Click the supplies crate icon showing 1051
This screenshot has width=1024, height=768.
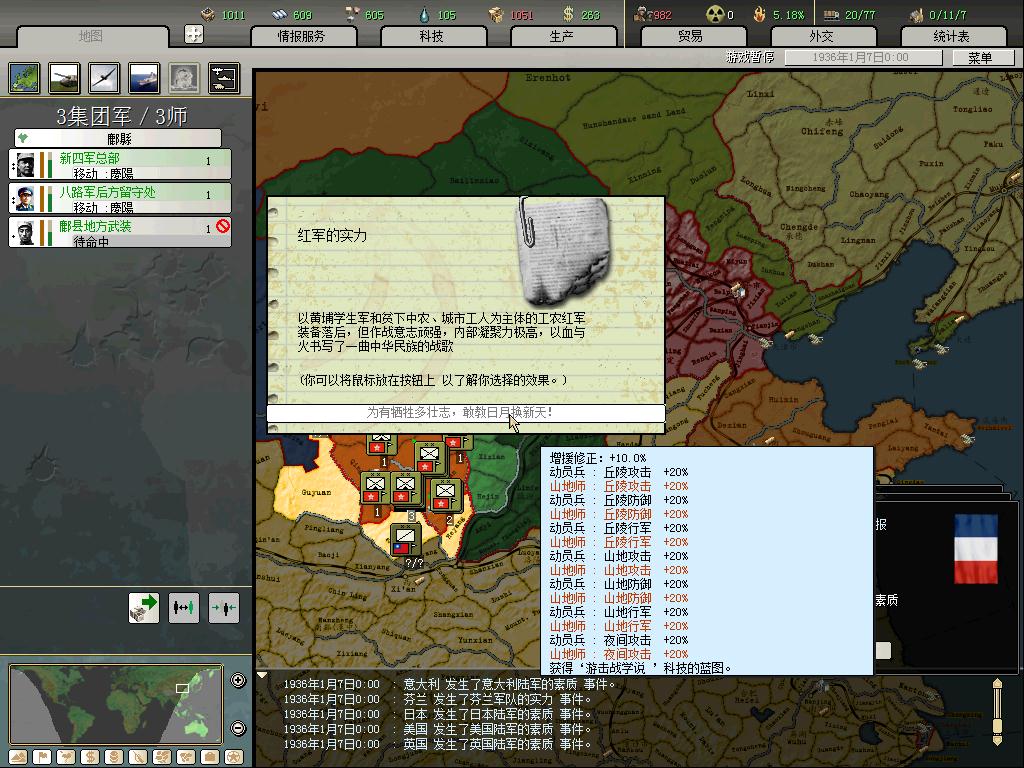click(497, 14)
